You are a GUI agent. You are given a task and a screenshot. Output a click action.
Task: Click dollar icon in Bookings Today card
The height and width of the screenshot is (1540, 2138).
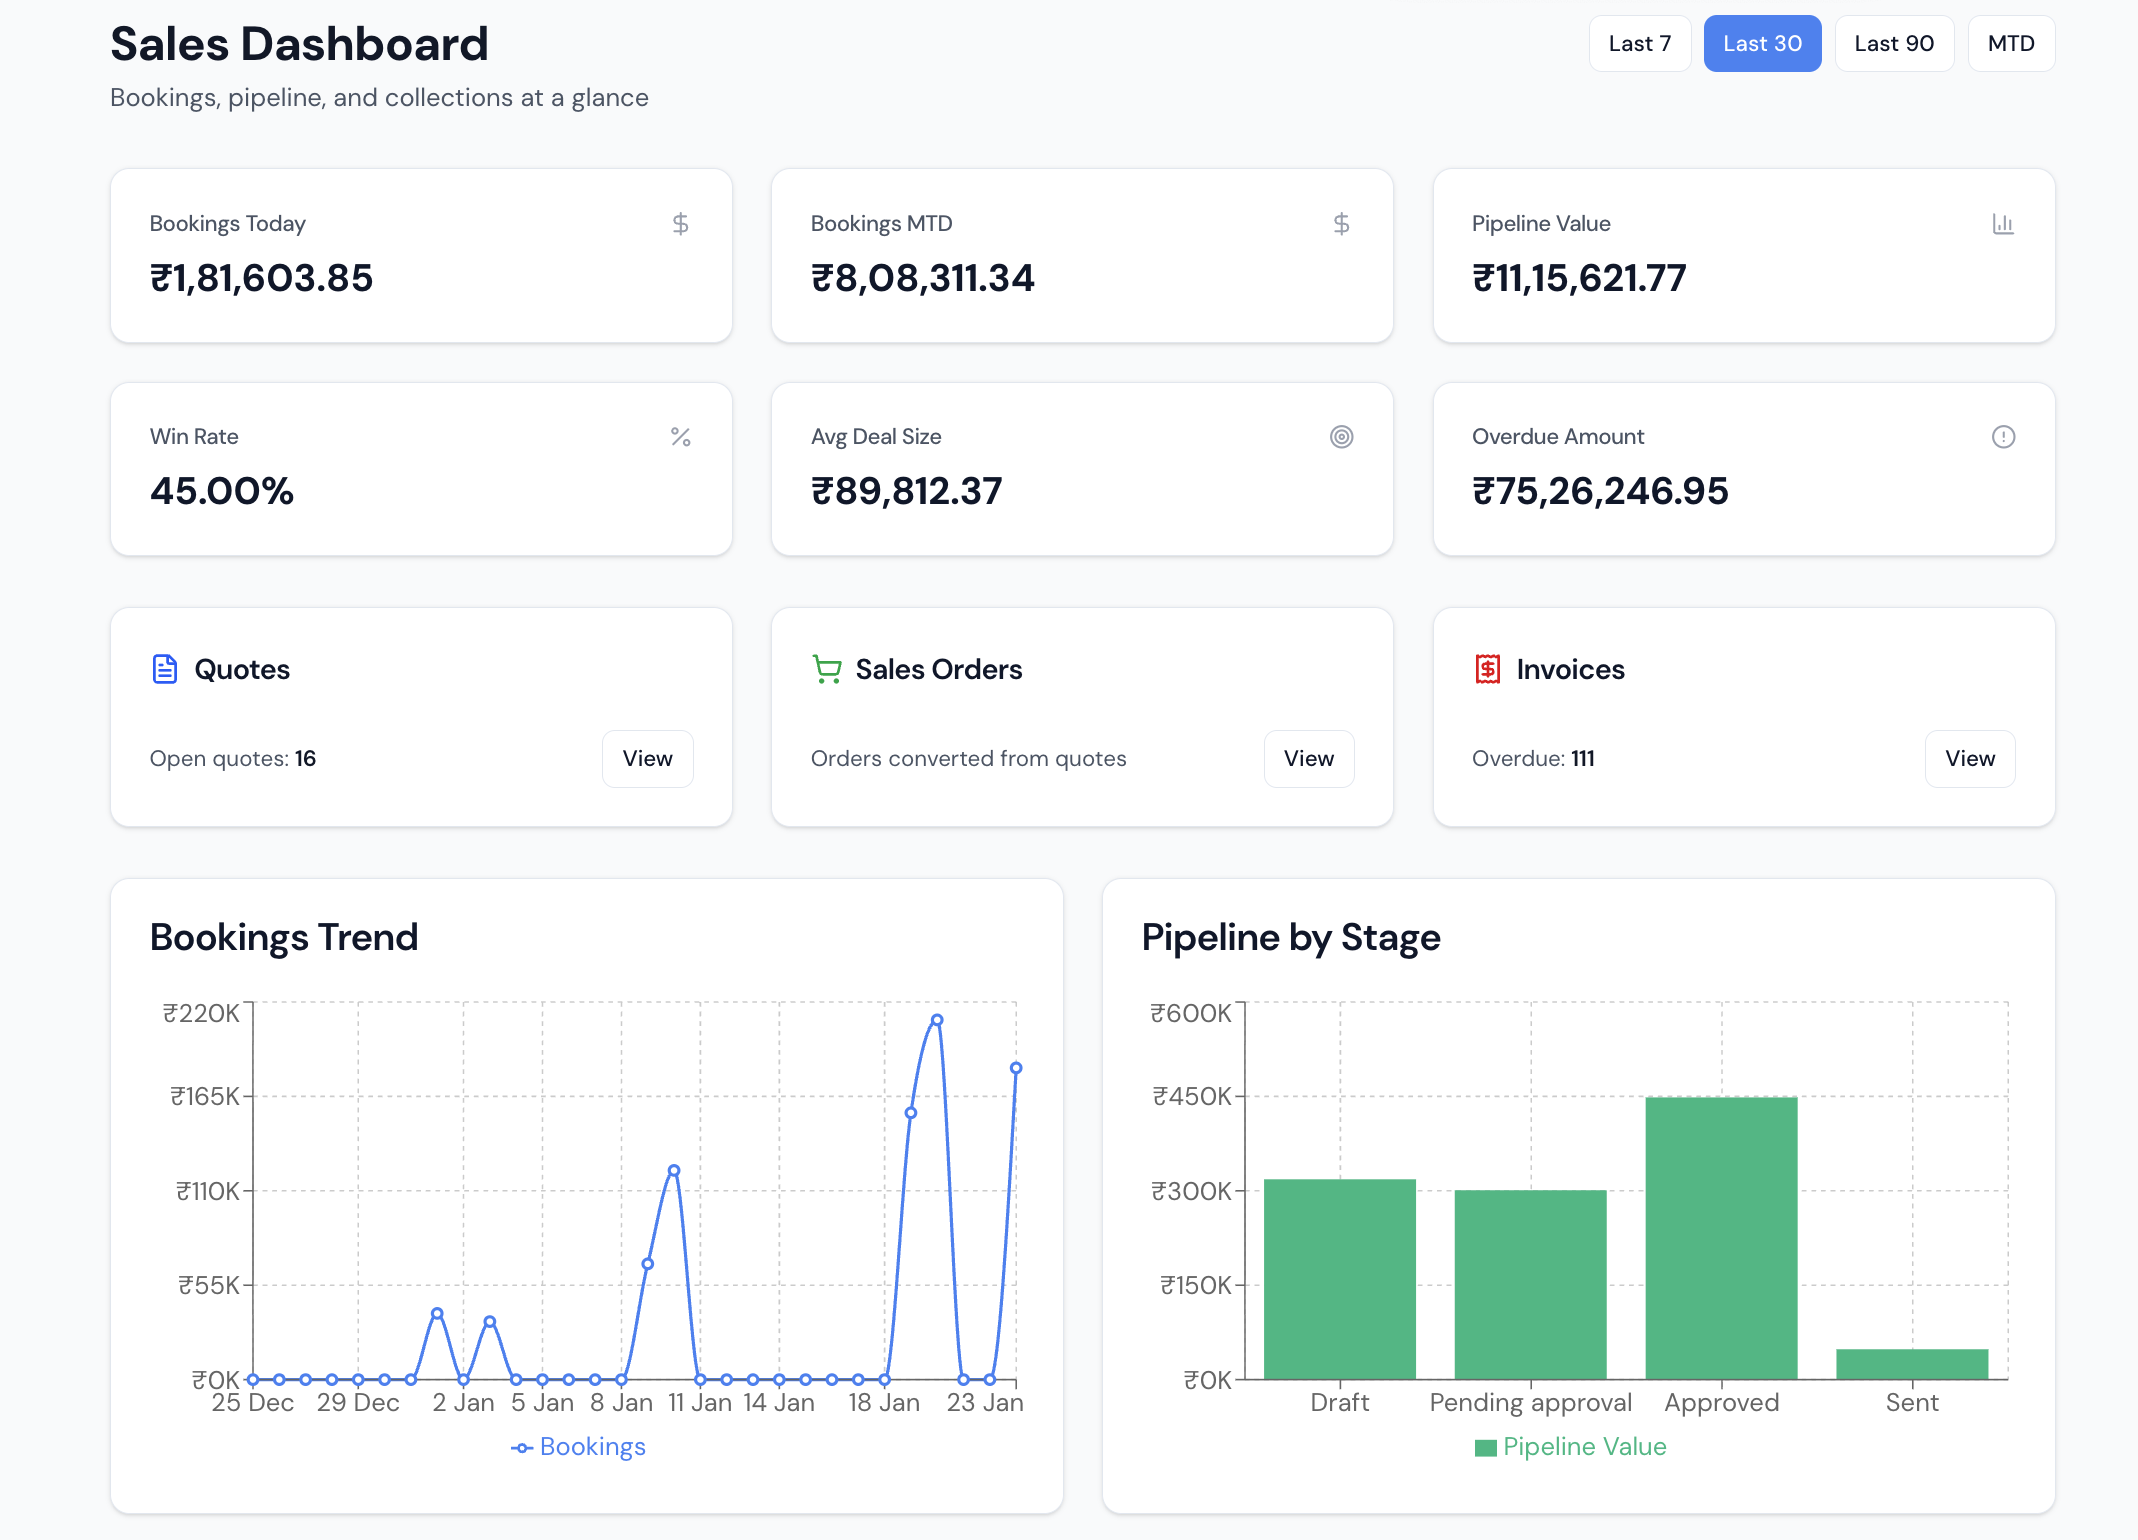pyautogui.click(x=680, y=224)
